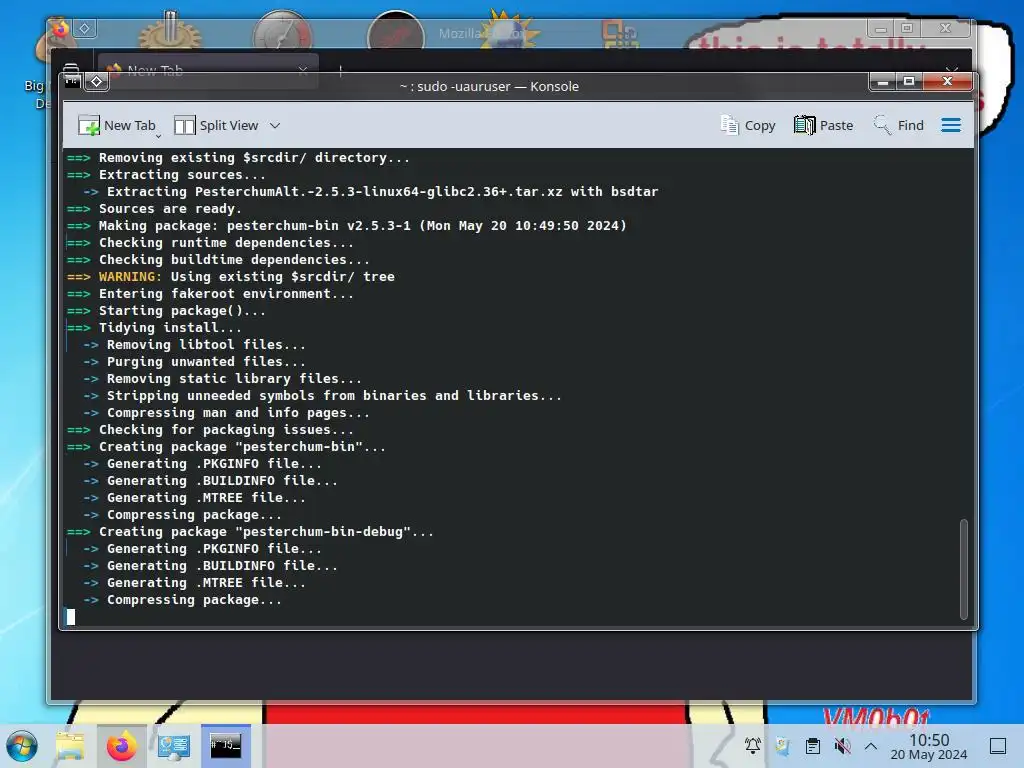Click "Entering fakeroot environment..." line

point(210,294)
